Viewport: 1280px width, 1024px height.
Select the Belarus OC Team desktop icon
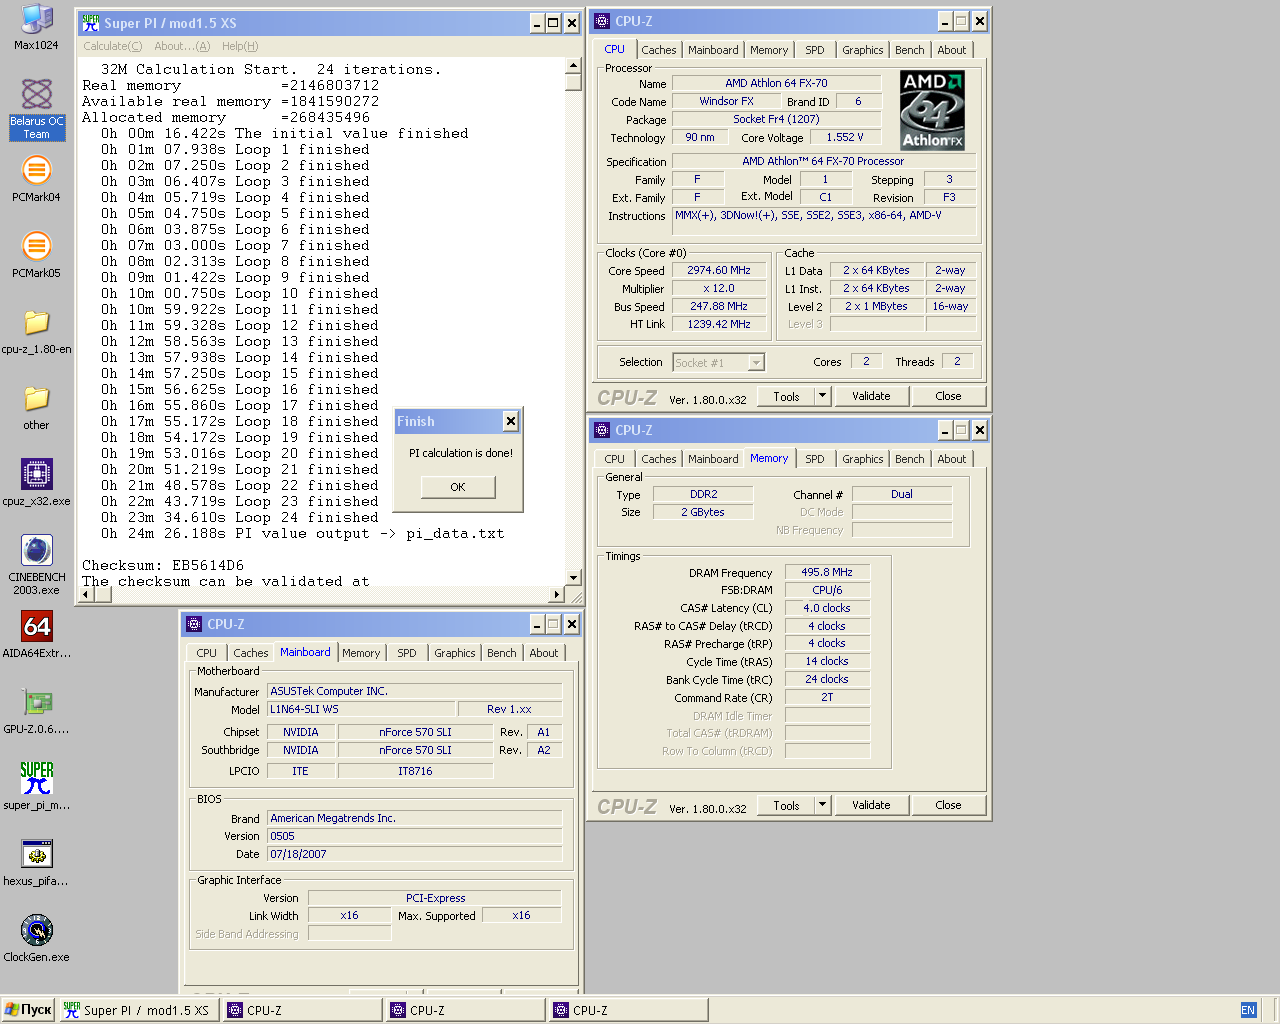(x=37, y=109)
